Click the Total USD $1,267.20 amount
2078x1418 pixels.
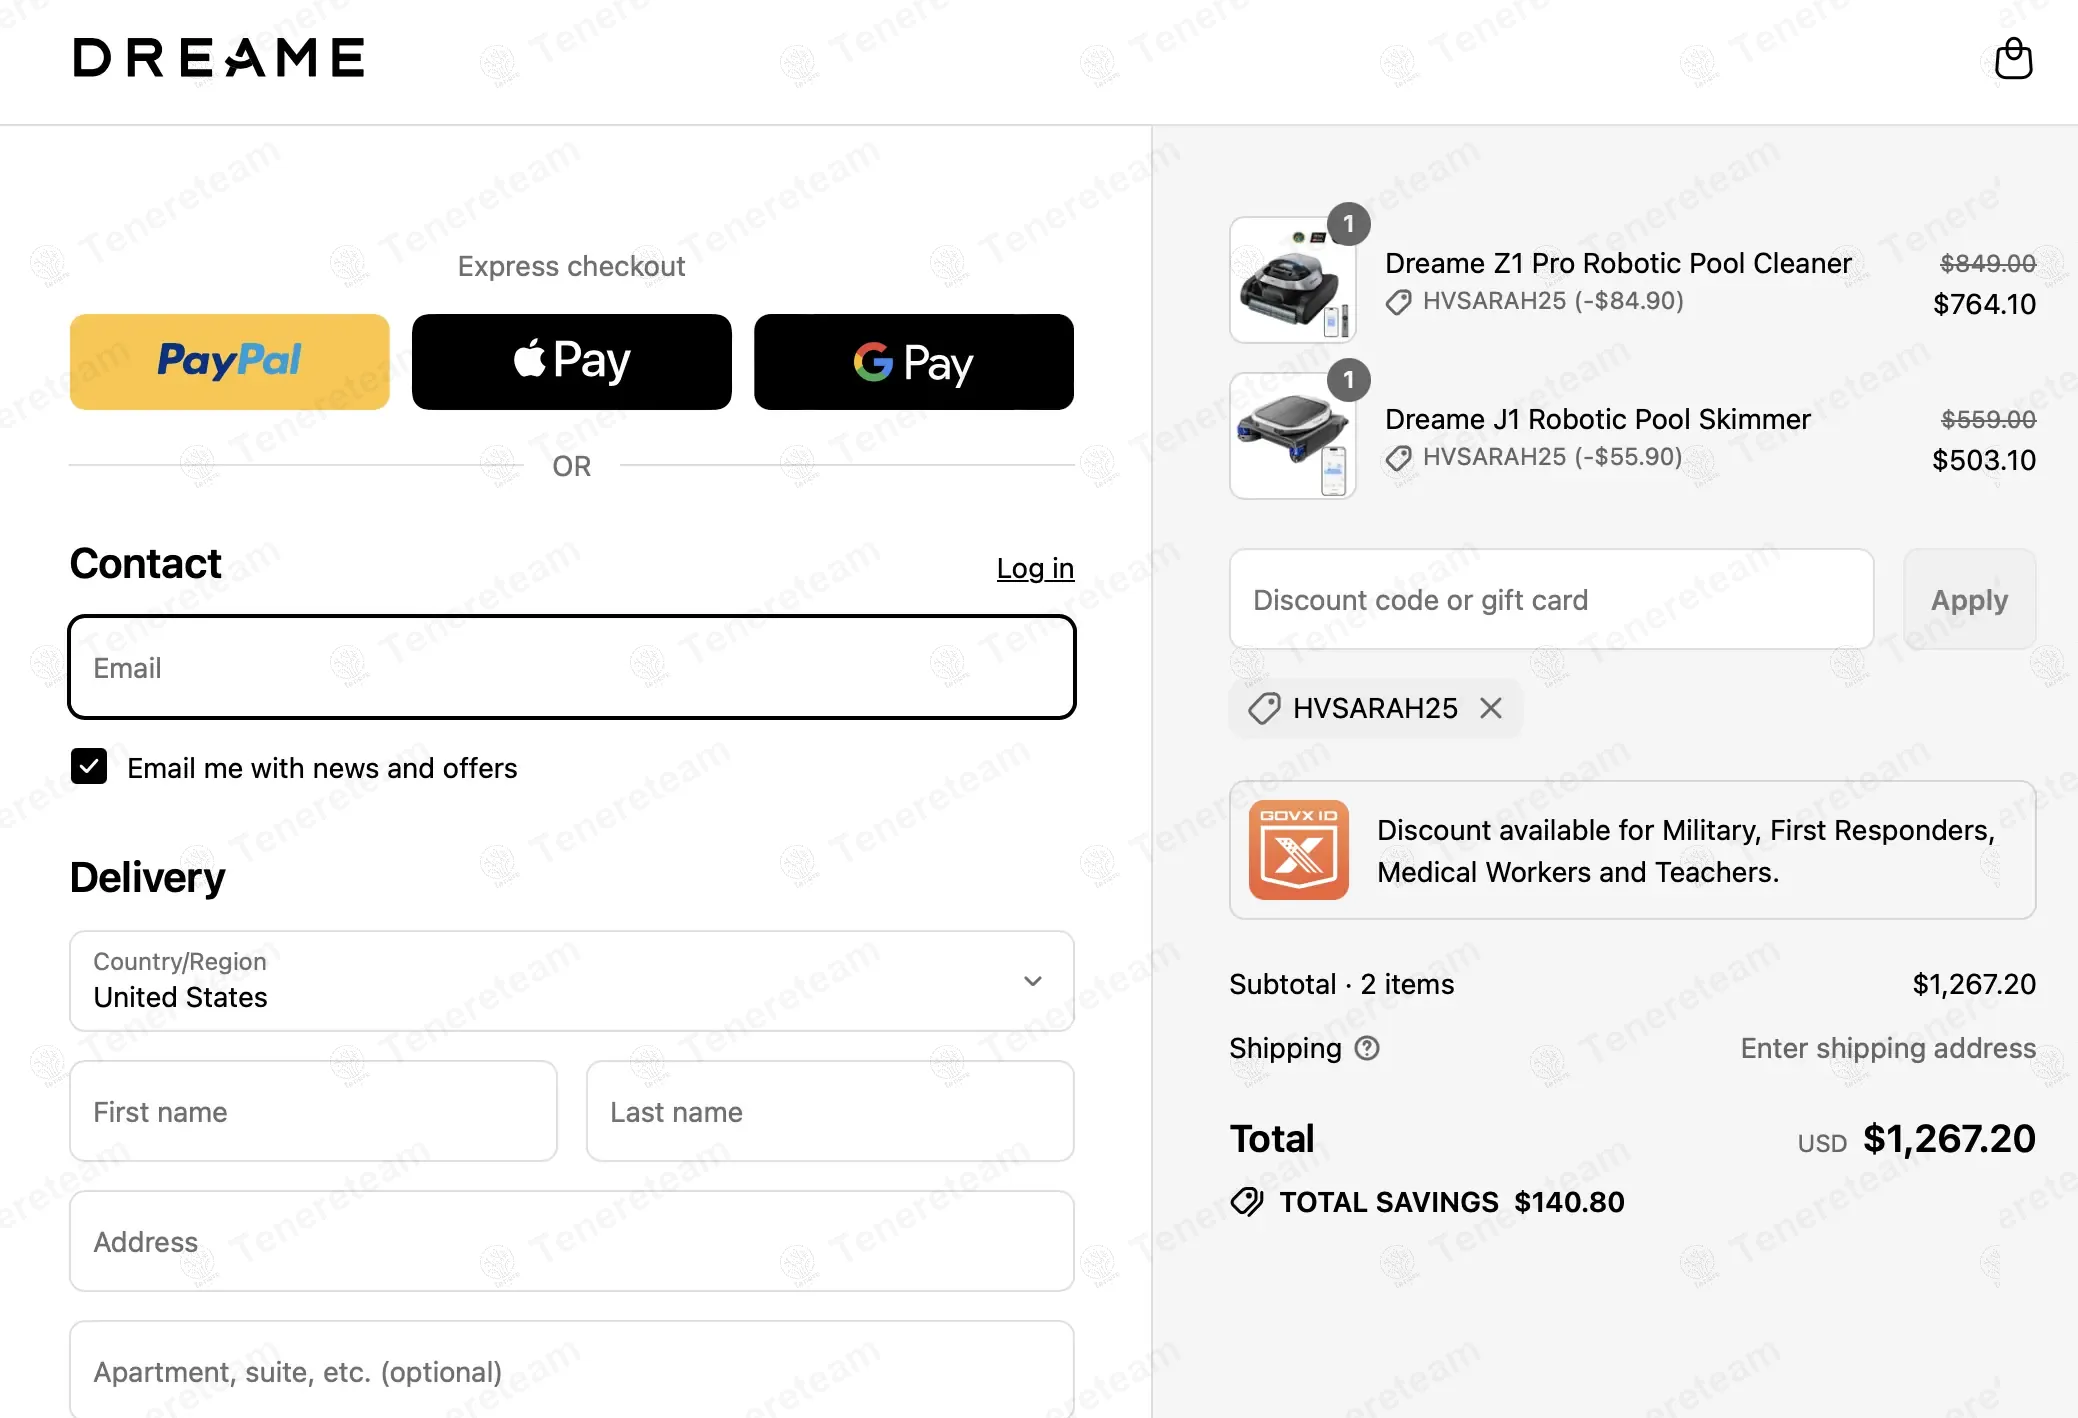[1949, 1139]
